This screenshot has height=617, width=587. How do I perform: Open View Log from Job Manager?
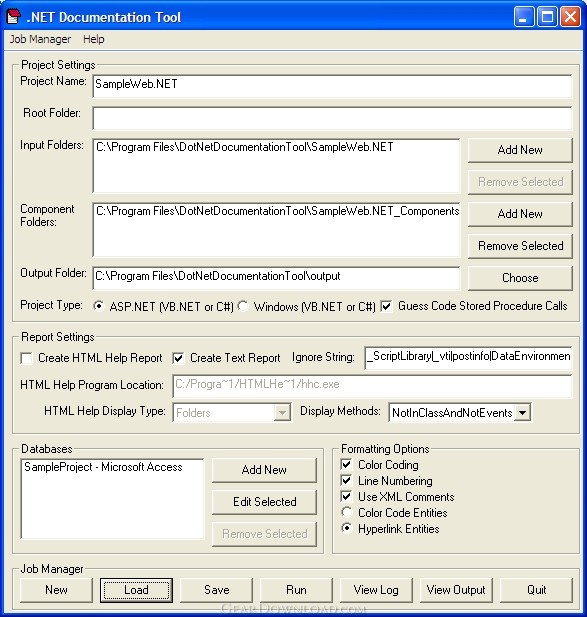point(376,590)
